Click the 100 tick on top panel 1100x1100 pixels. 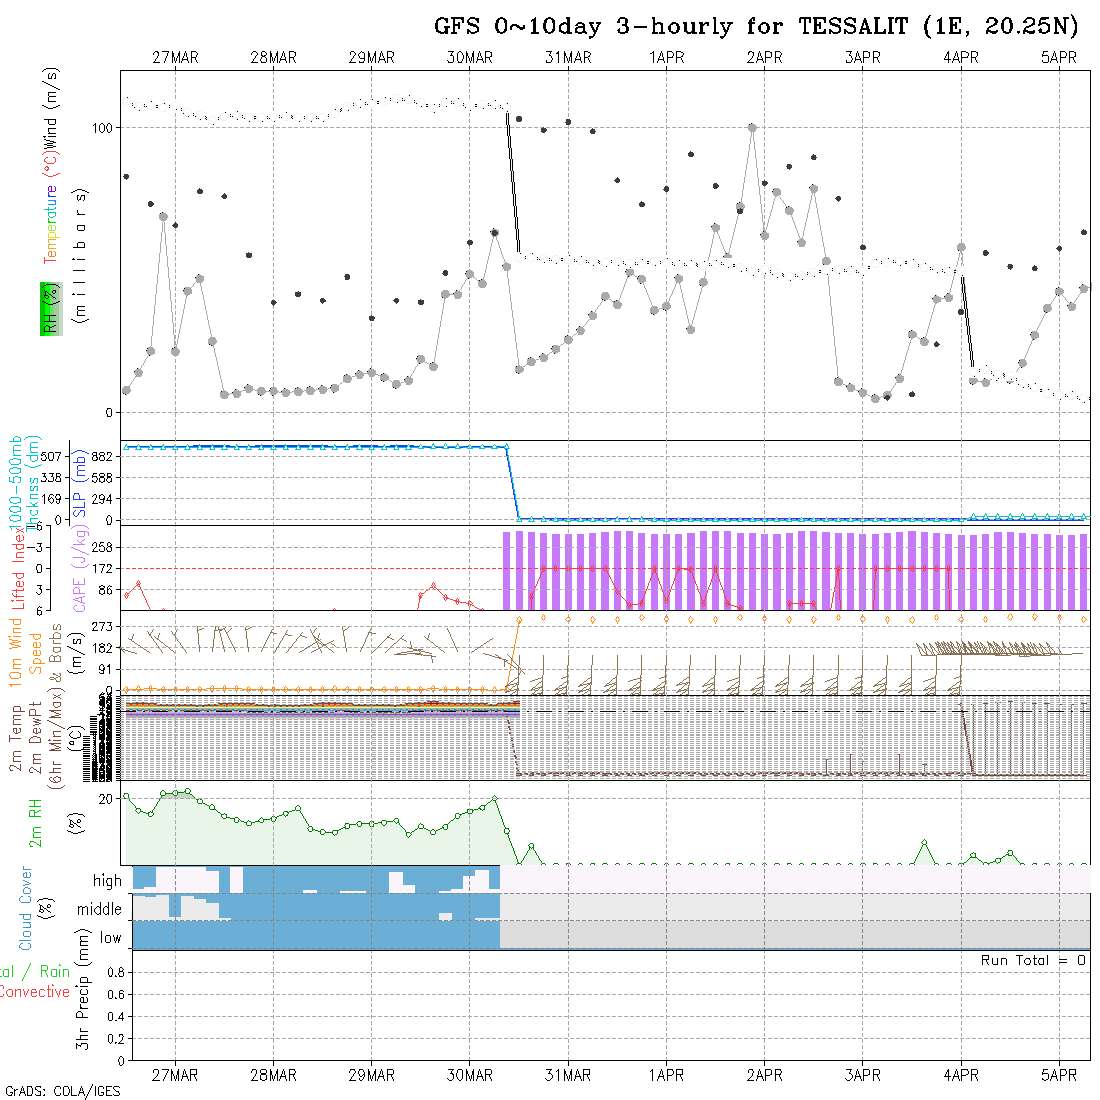104,128
